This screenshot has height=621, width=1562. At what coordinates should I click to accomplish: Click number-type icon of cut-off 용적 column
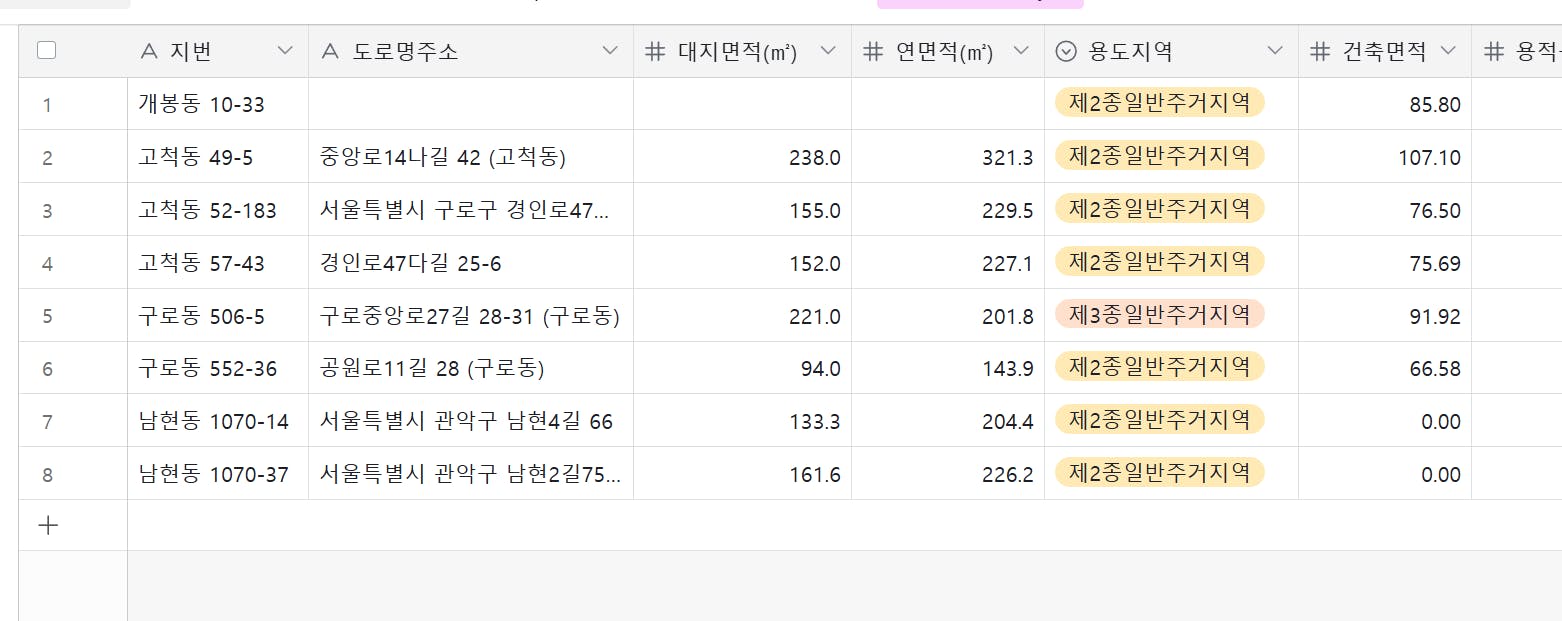click(1494, 52)
